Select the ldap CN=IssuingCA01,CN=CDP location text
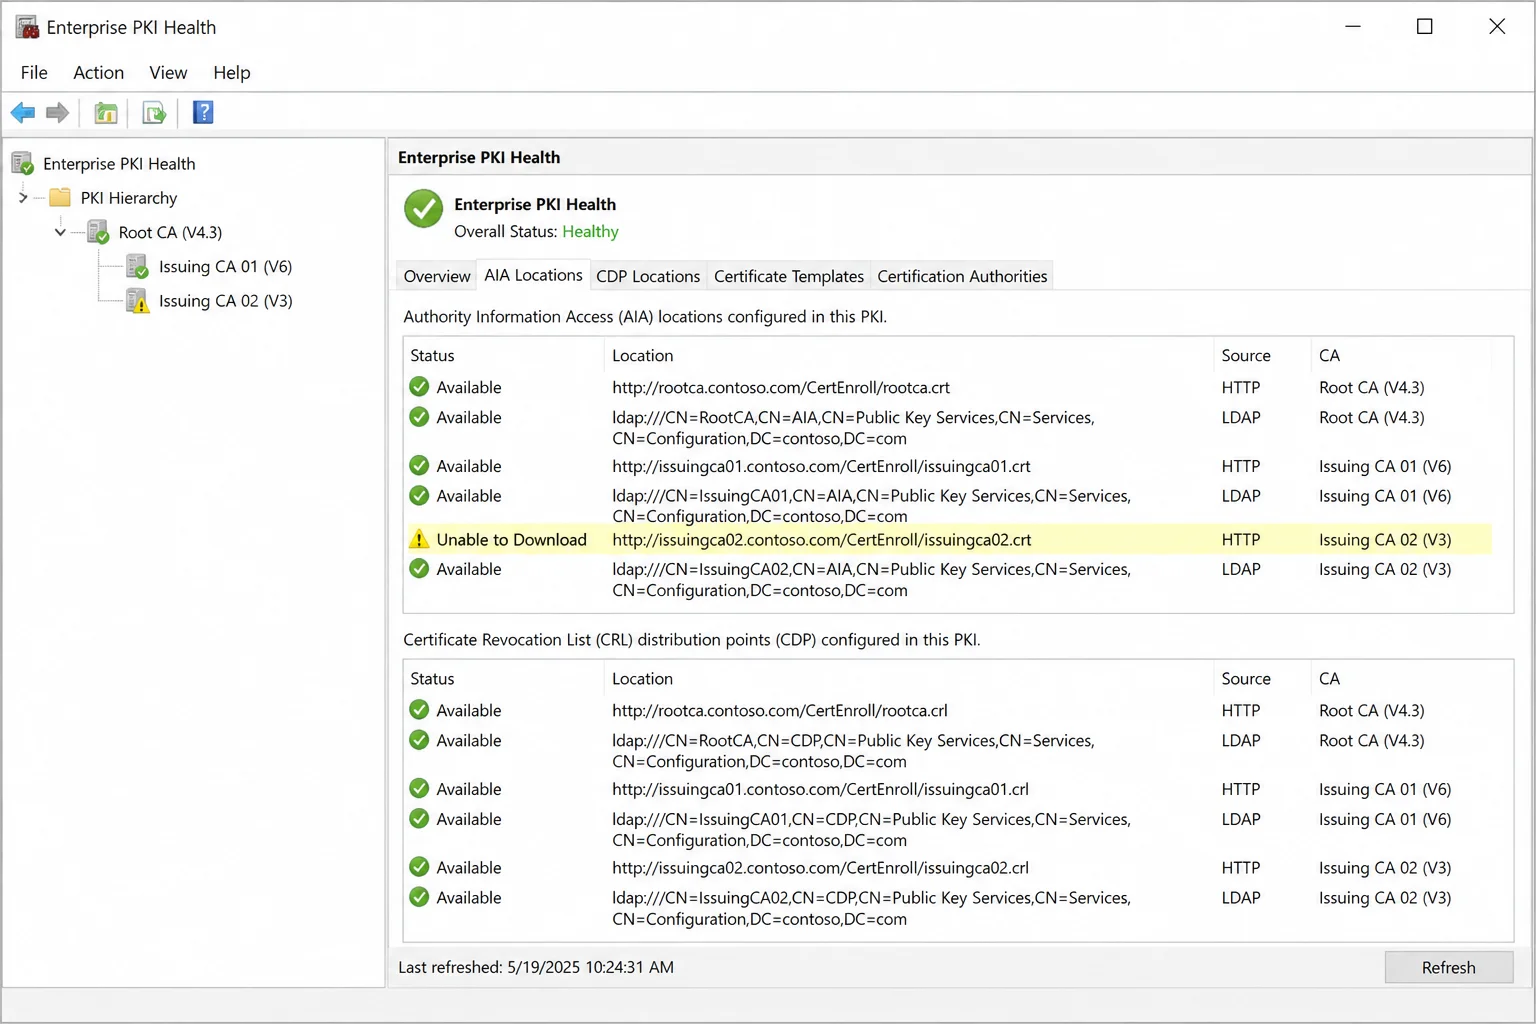The width and height of the screenshot is (1536, 1024). [871, 830]
